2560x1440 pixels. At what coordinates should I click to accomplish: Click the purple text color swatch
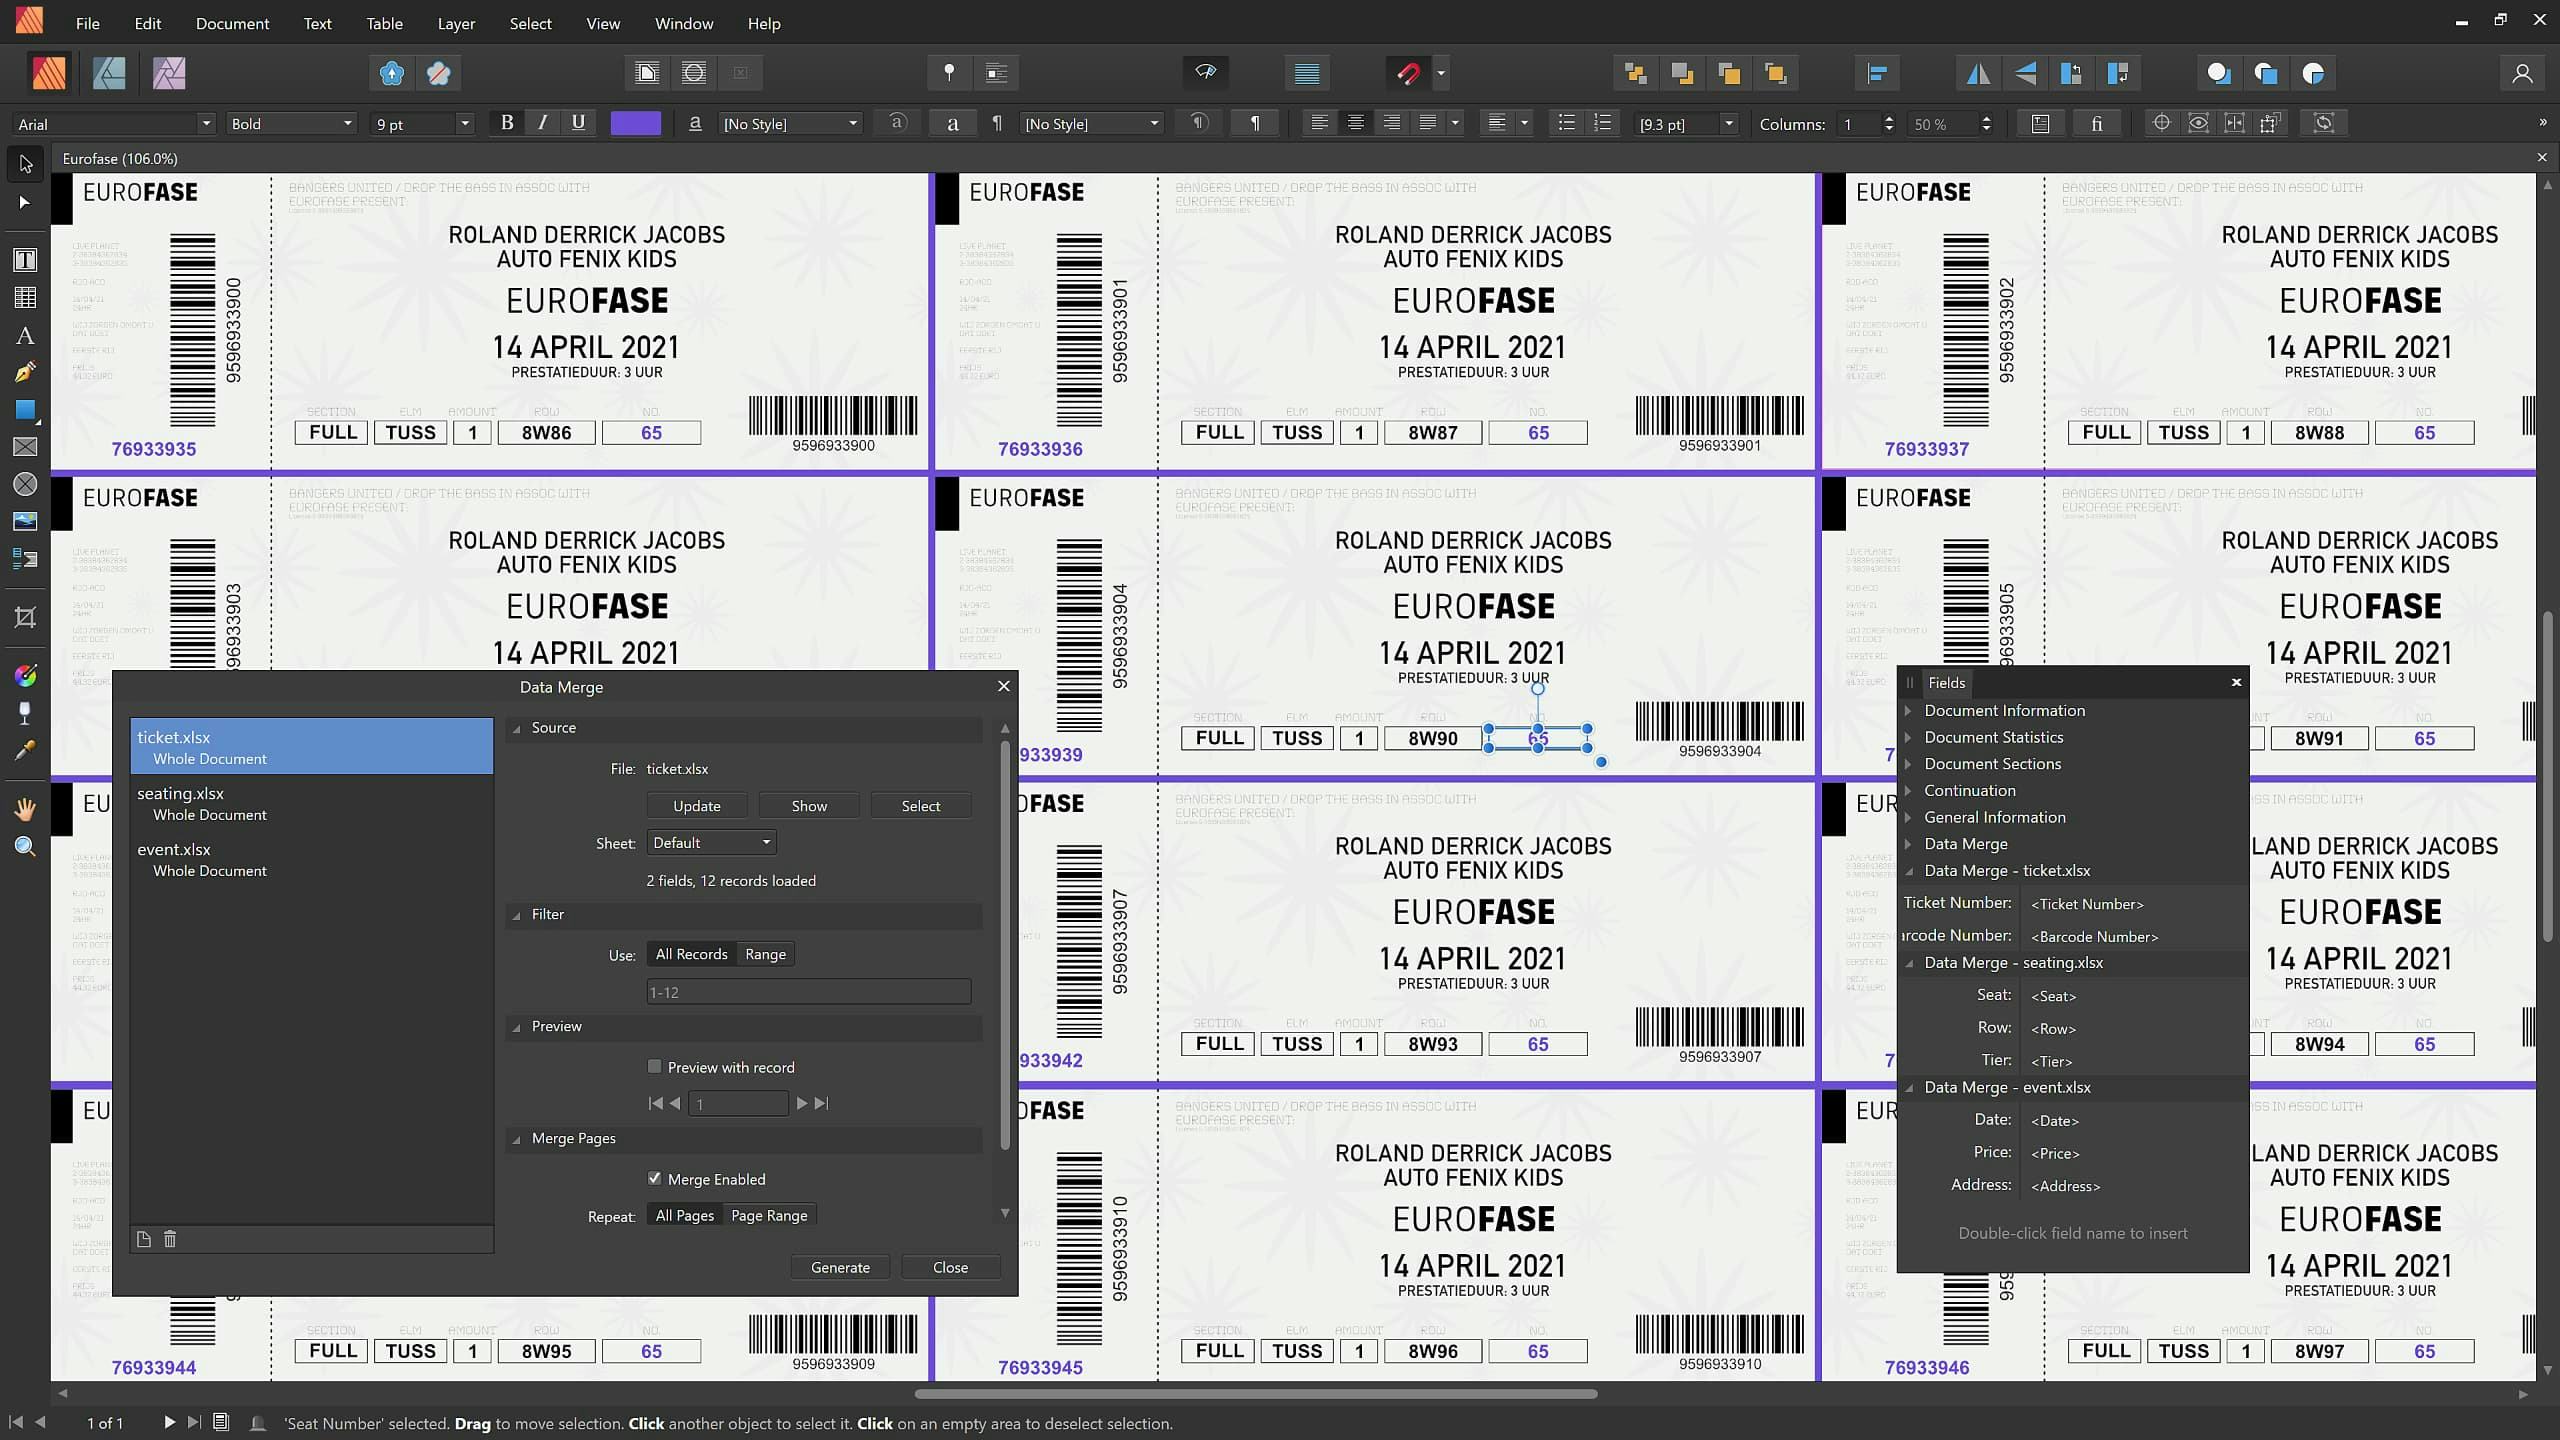(x=635, y=123)
